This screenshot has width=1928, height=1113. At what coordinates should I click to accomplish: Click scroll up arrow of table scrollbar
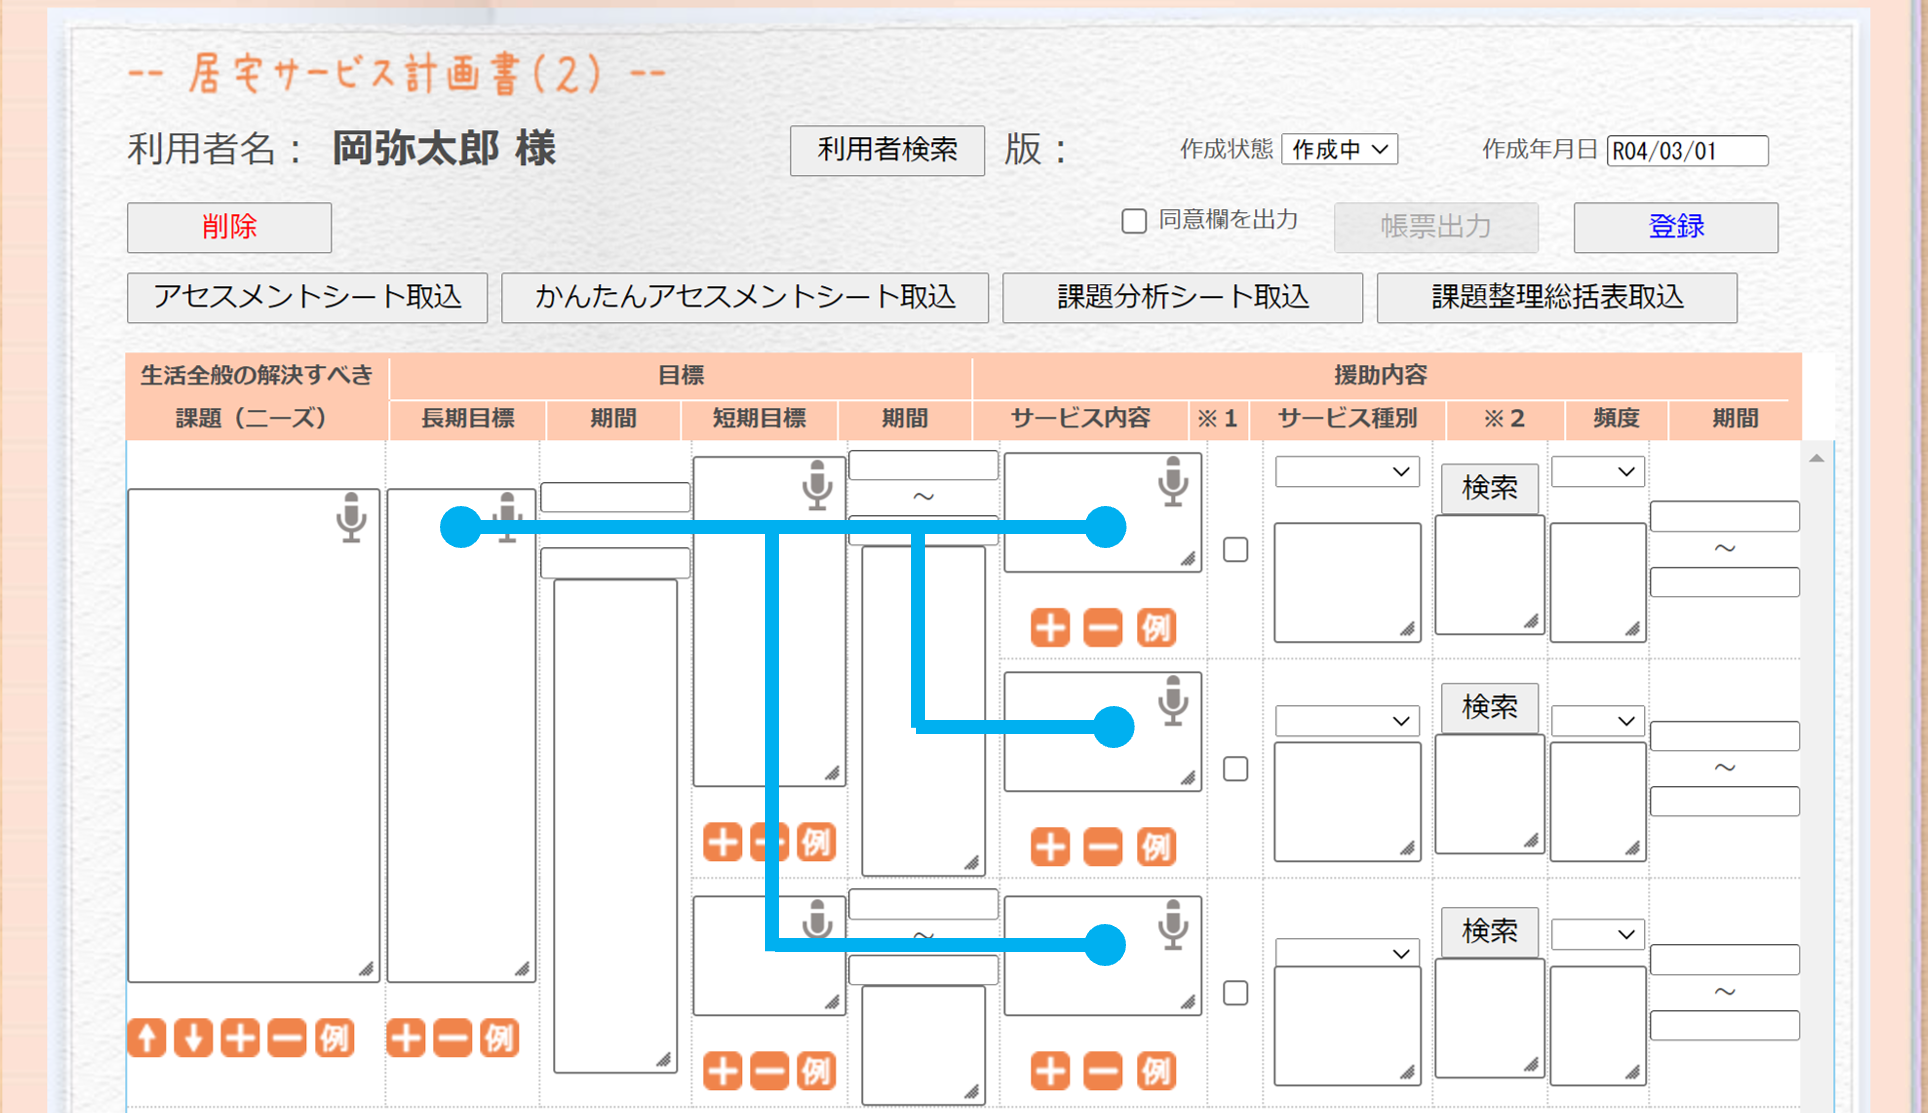click(1816, 458)
